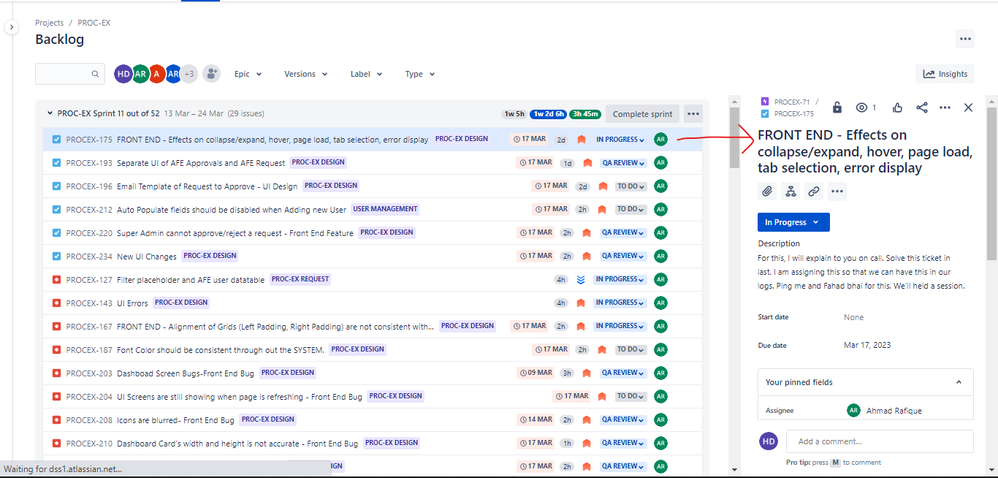
Task: Open the Label filter dropdown
Action: click(x=366, y=74)
